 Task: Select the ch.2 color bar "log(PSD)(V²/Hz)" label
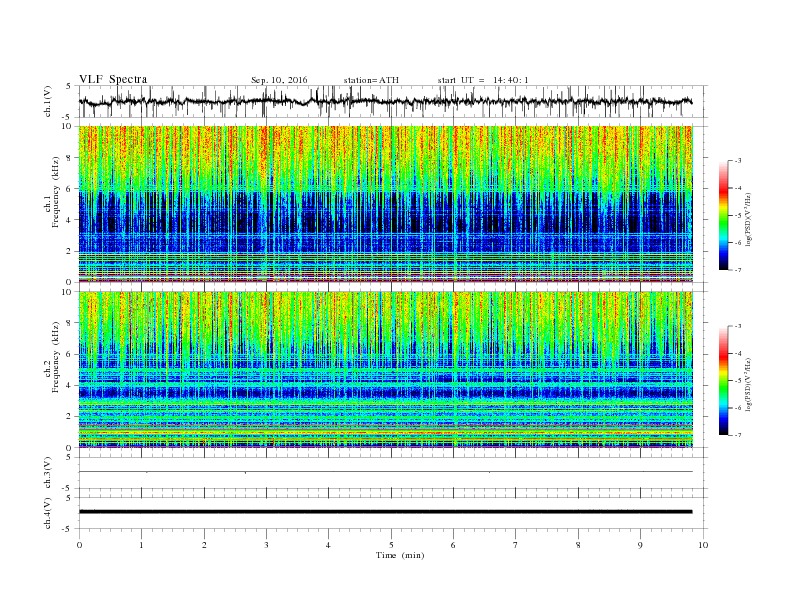point(749,384)
